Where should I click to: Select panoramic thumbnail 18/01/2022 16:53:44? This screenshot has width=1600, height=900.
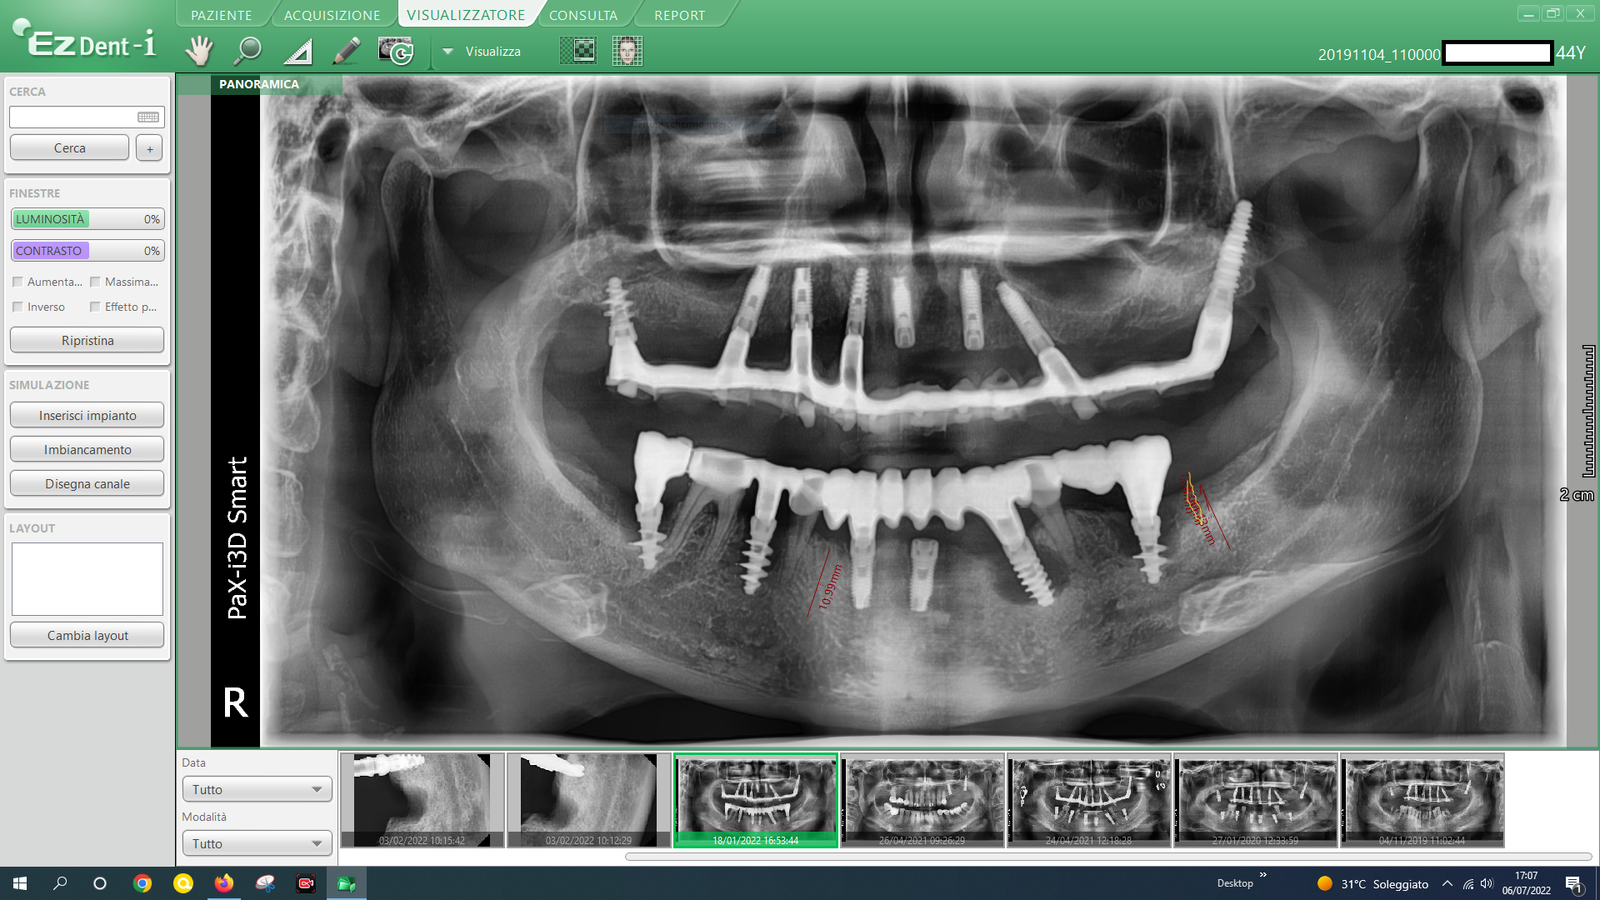pyautogui.click(x=755, y=800)
